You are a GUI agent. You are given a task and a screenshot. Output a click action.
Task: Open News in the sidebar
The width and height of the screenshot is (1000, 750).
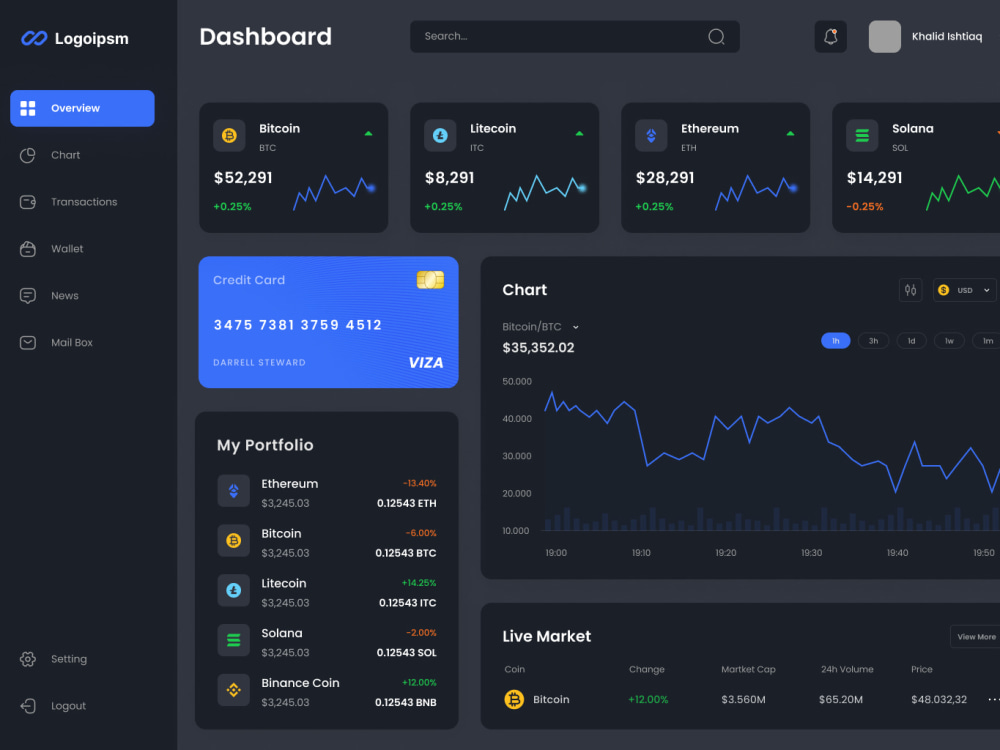point(64,296)
